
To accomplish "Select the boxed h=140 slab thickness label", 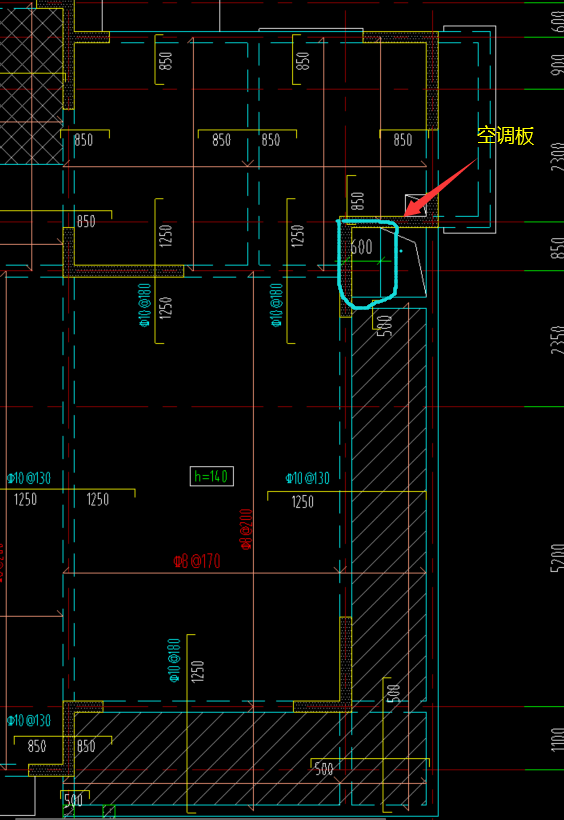I will pos(211,476).
